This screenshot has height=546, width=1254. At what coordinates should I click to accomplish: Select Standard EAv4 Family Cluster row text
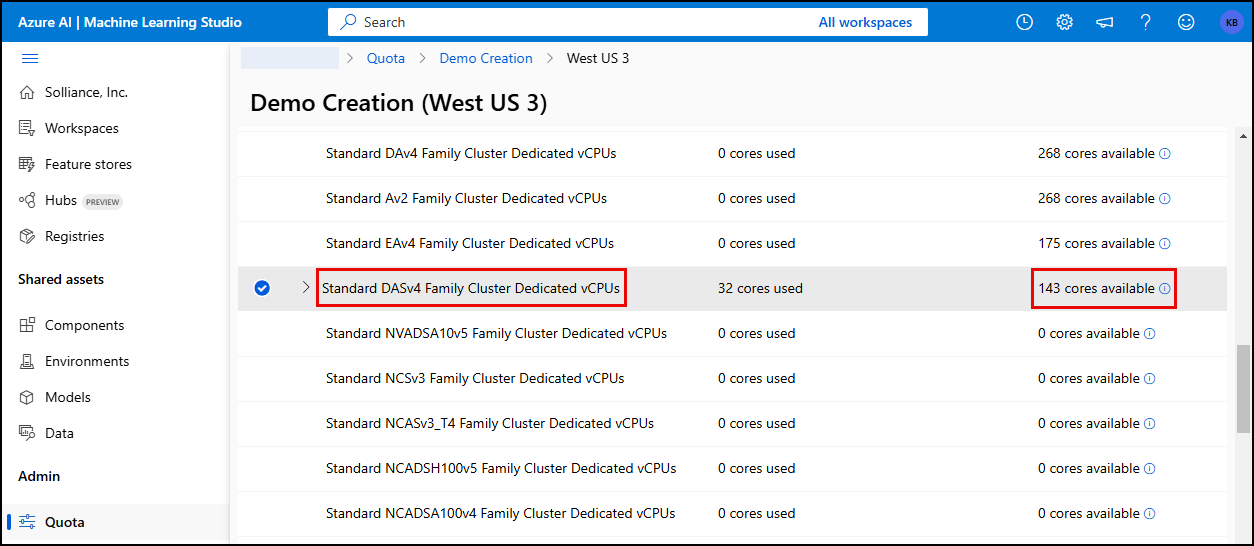pos(470,244)
